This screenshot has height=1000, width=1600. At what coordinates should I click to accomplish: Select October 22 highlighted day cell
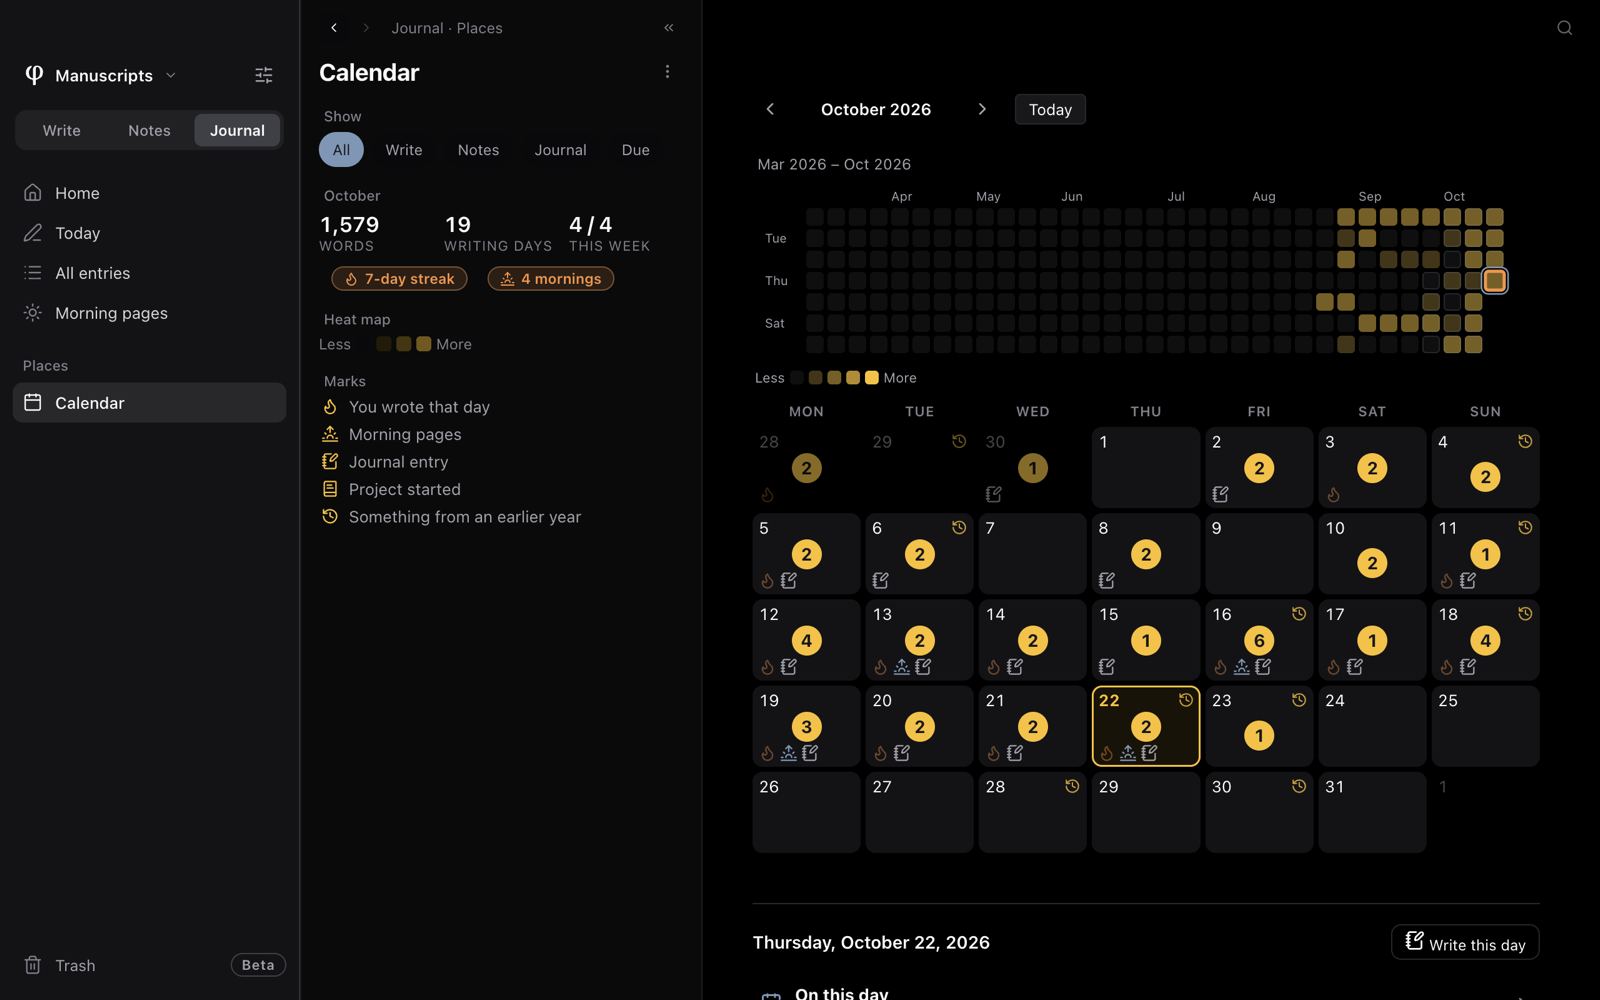click(1146, 726)
